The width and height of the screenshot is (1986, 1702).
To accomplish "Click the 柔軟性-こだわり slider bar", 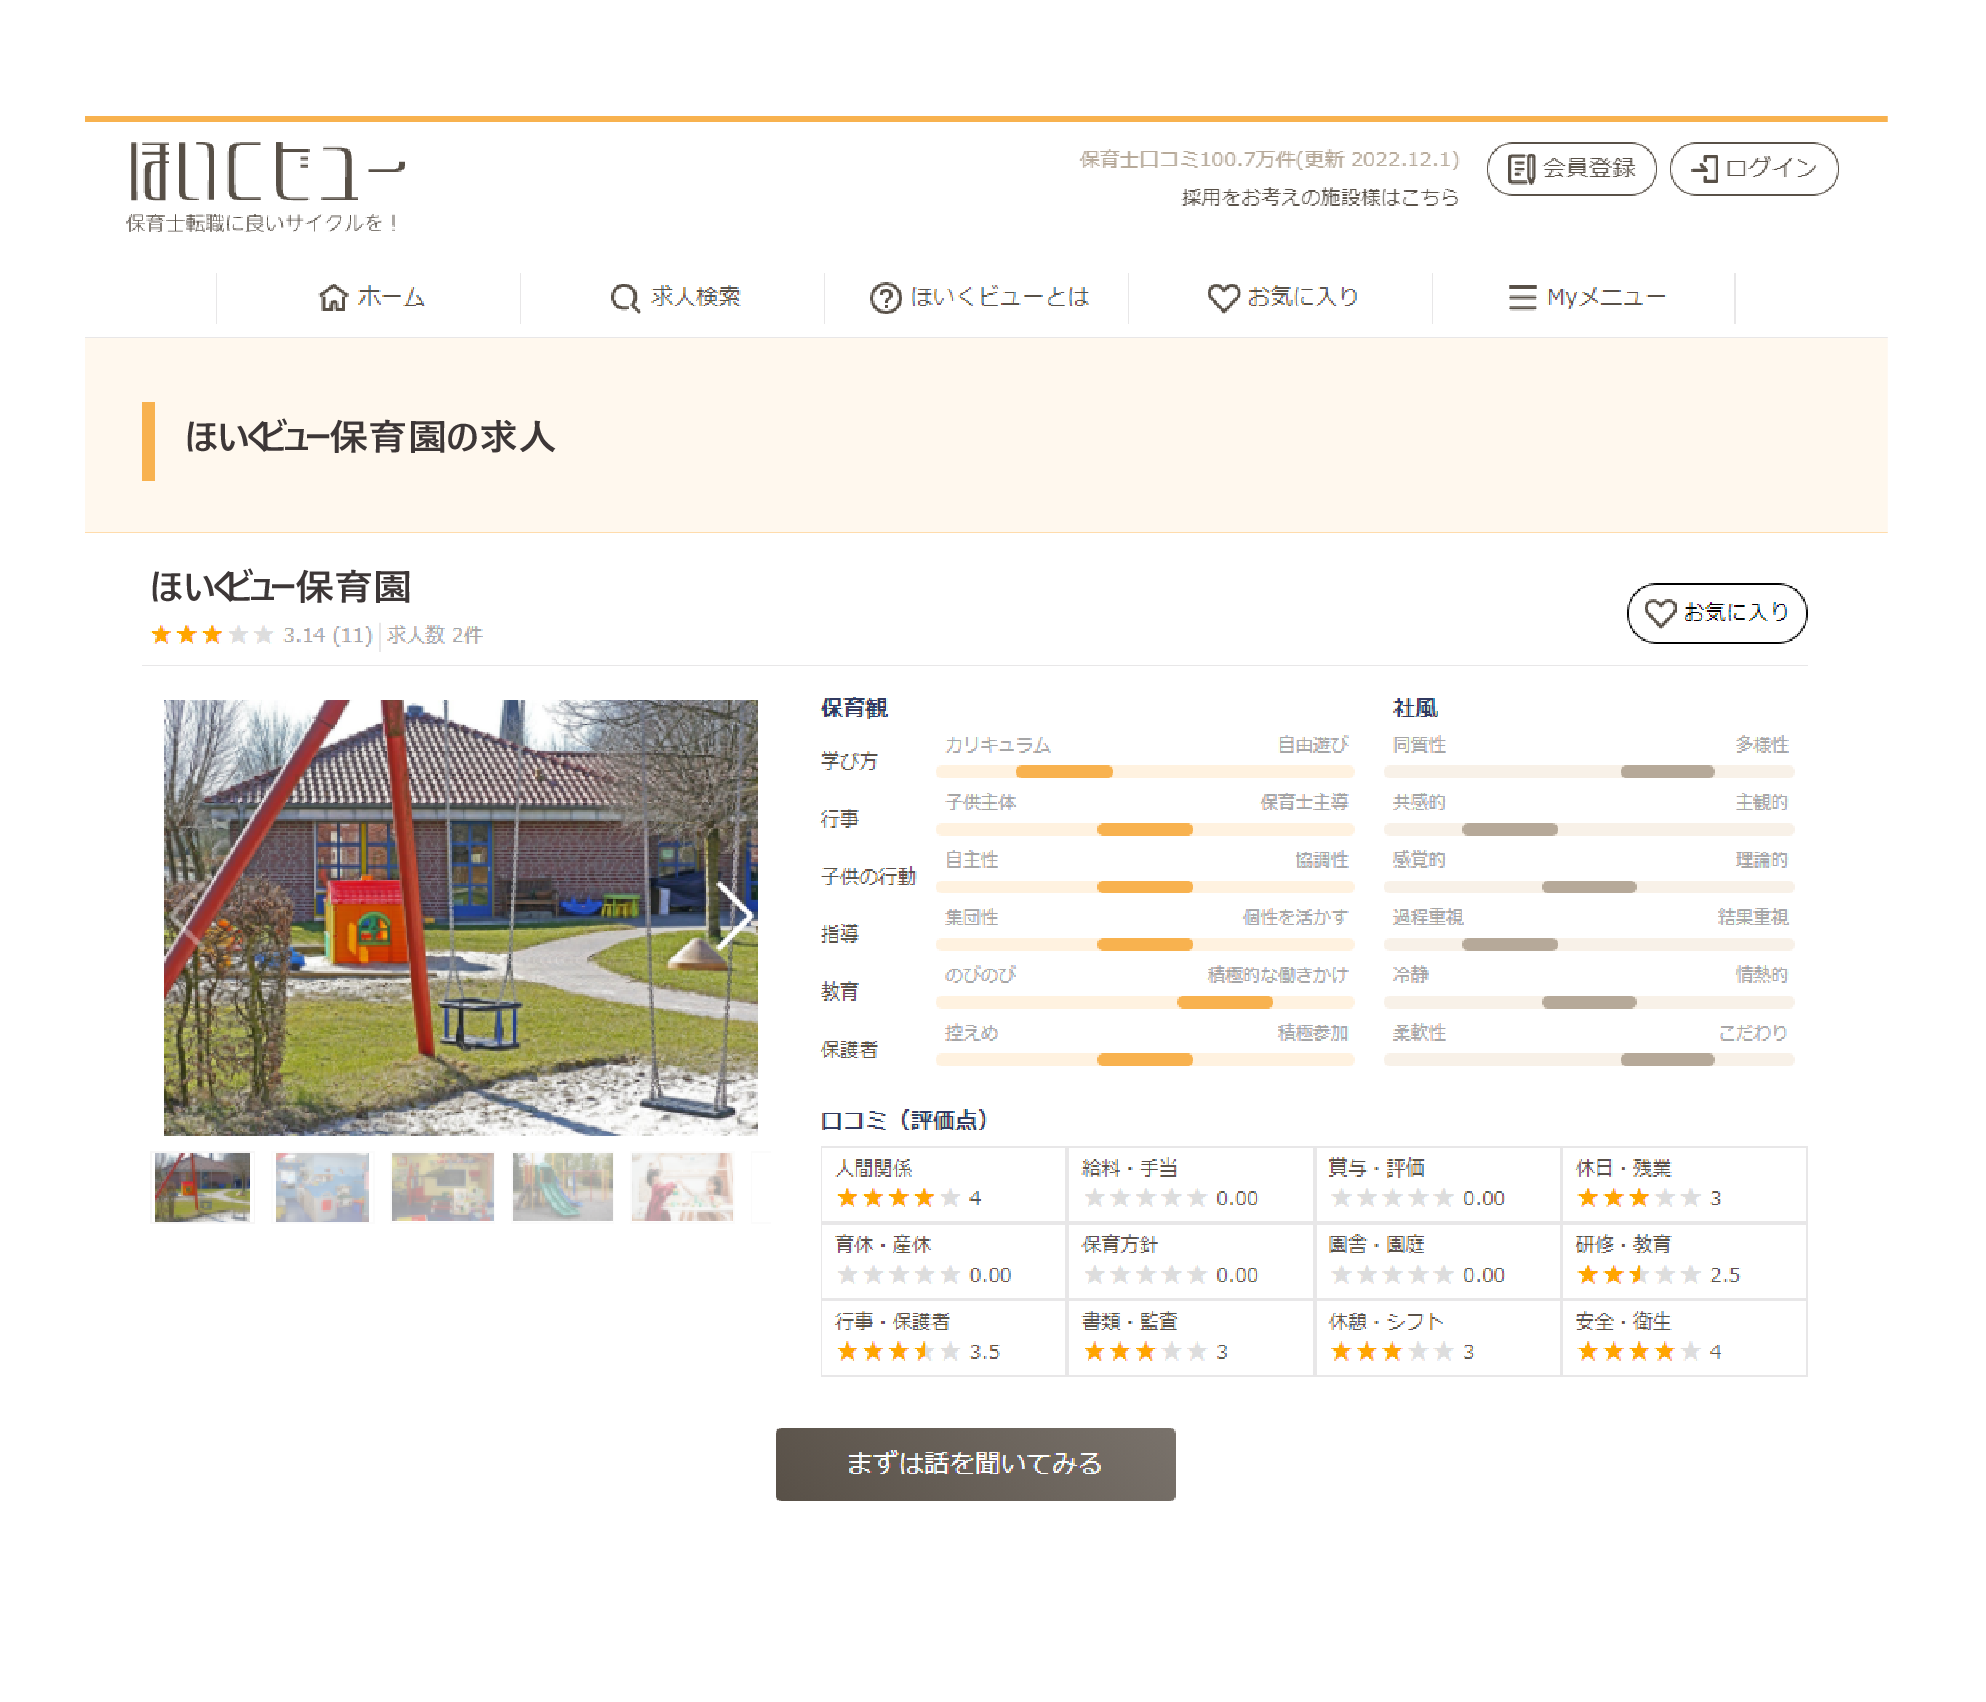I will [1589, 1059].
